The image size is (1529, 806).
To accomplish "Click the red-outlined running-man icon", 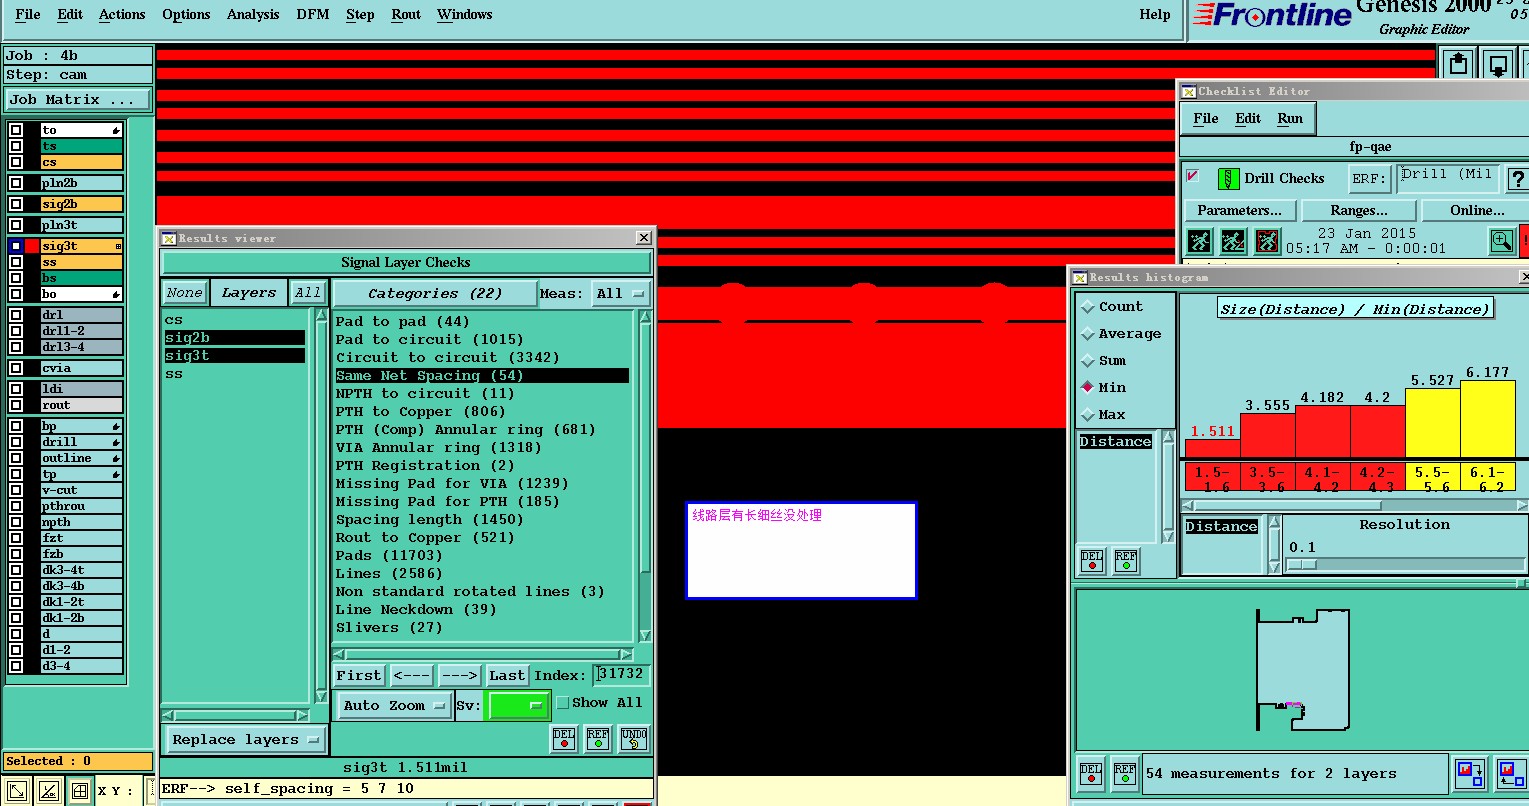I will pyautogui.click(x=1267, y=241).
